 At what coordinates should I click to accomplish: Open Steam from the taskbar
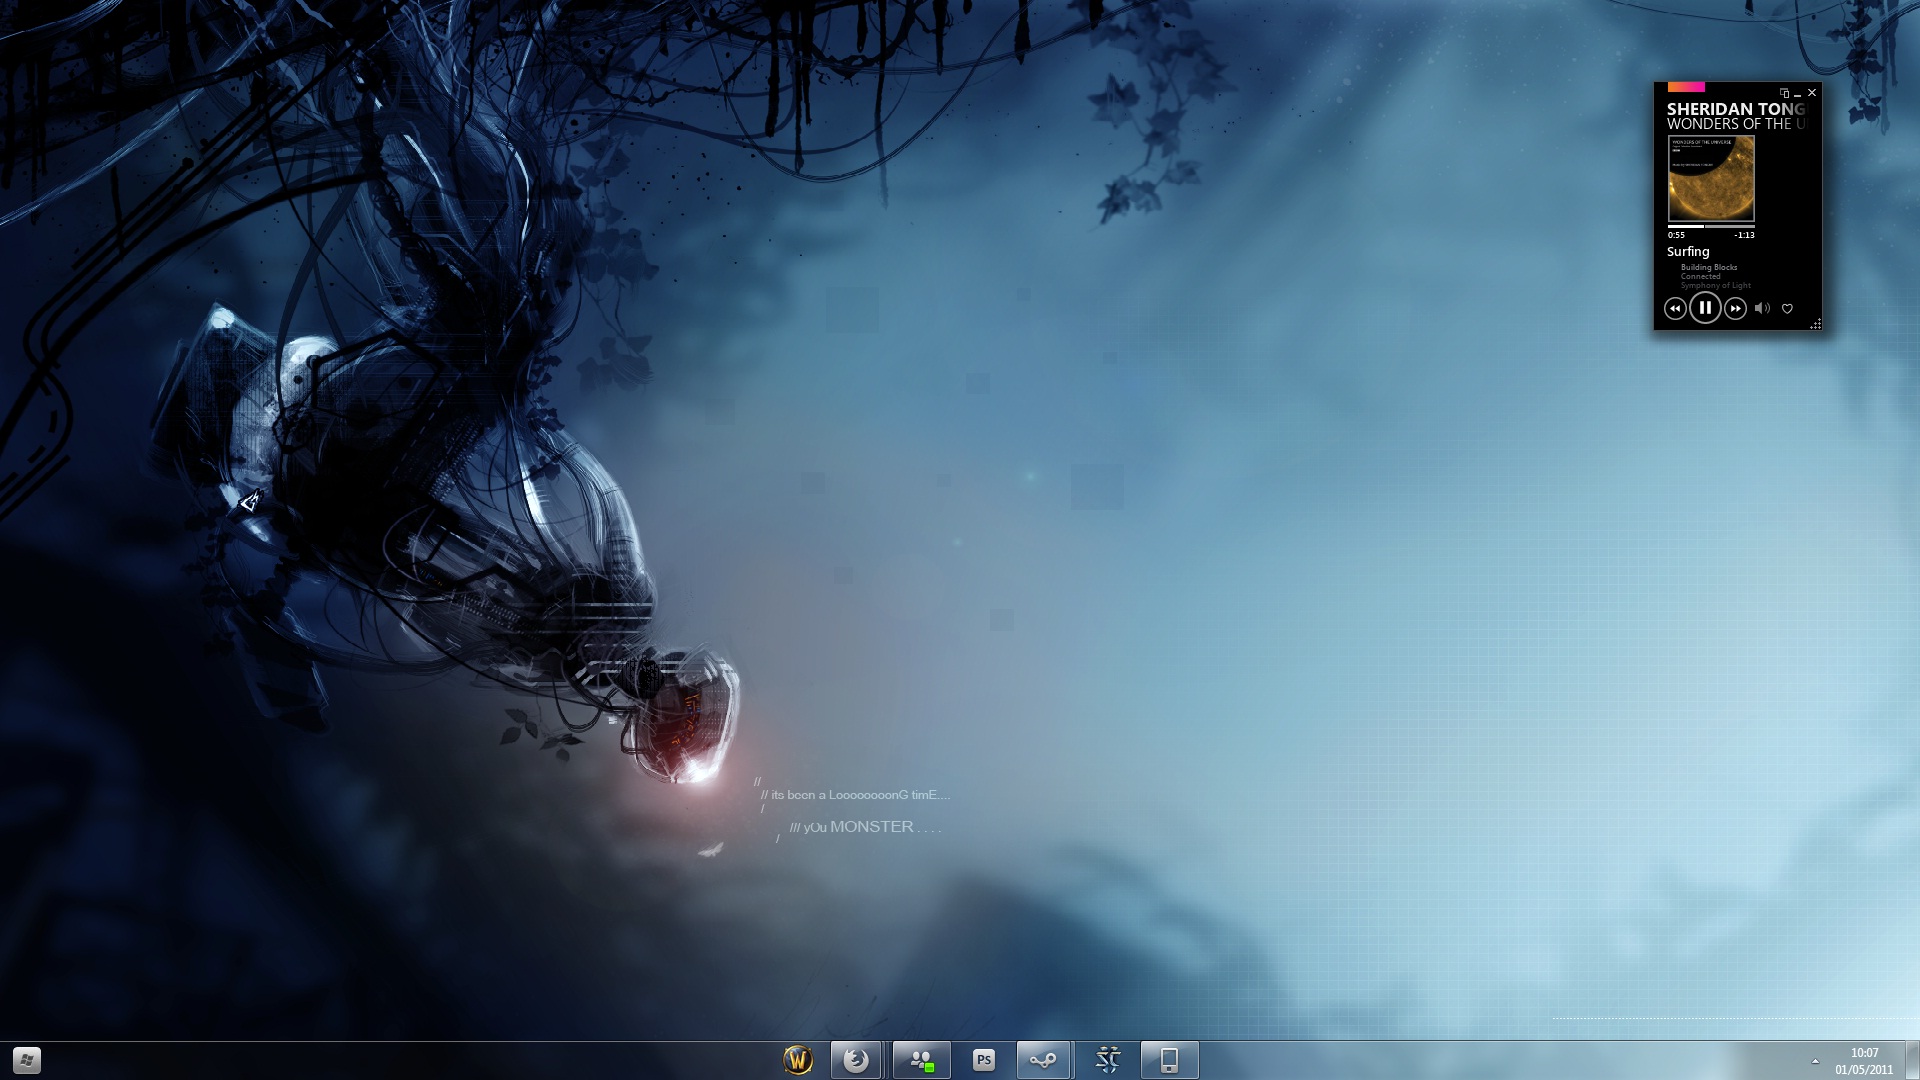pos(1043,1060)
